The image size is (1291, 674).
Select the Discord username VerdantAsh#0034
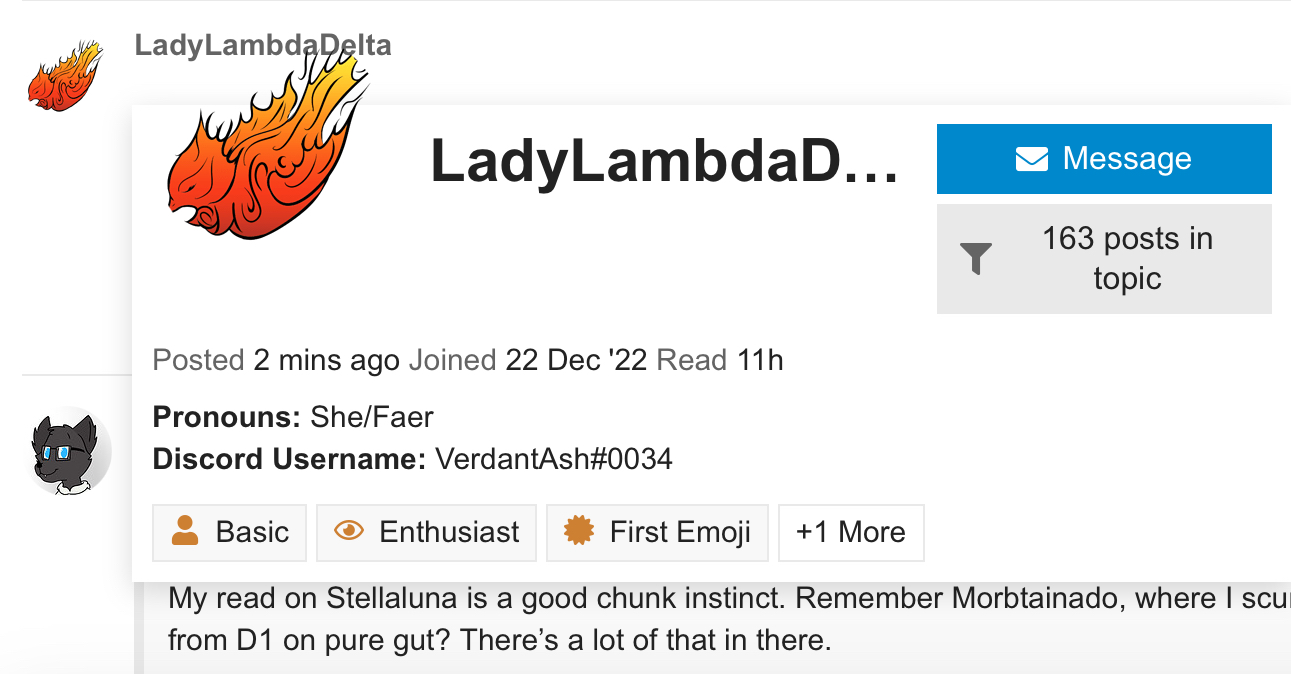tap(553, 459)
